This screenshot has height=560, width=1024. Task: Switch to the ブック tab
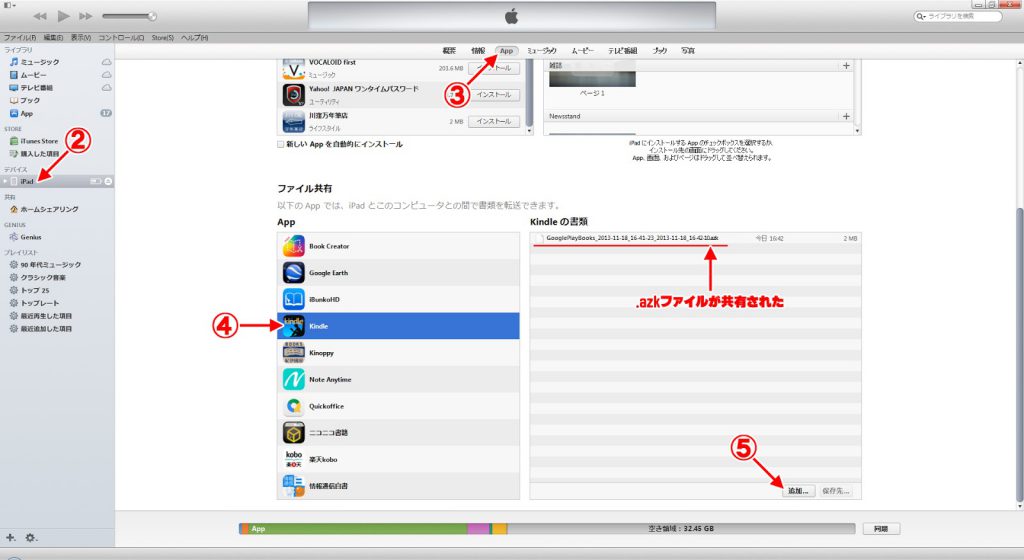point(660,51)
